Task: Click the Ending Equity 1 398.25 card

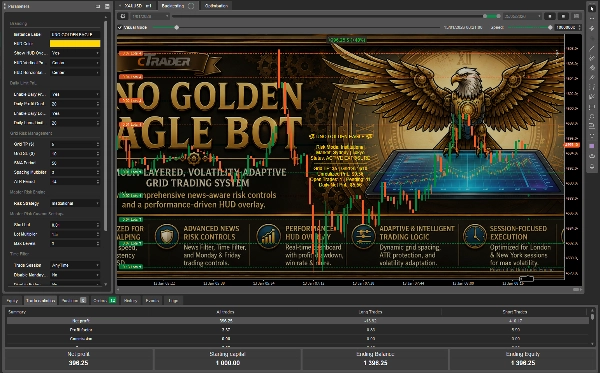Action: [x=522, y=359]
